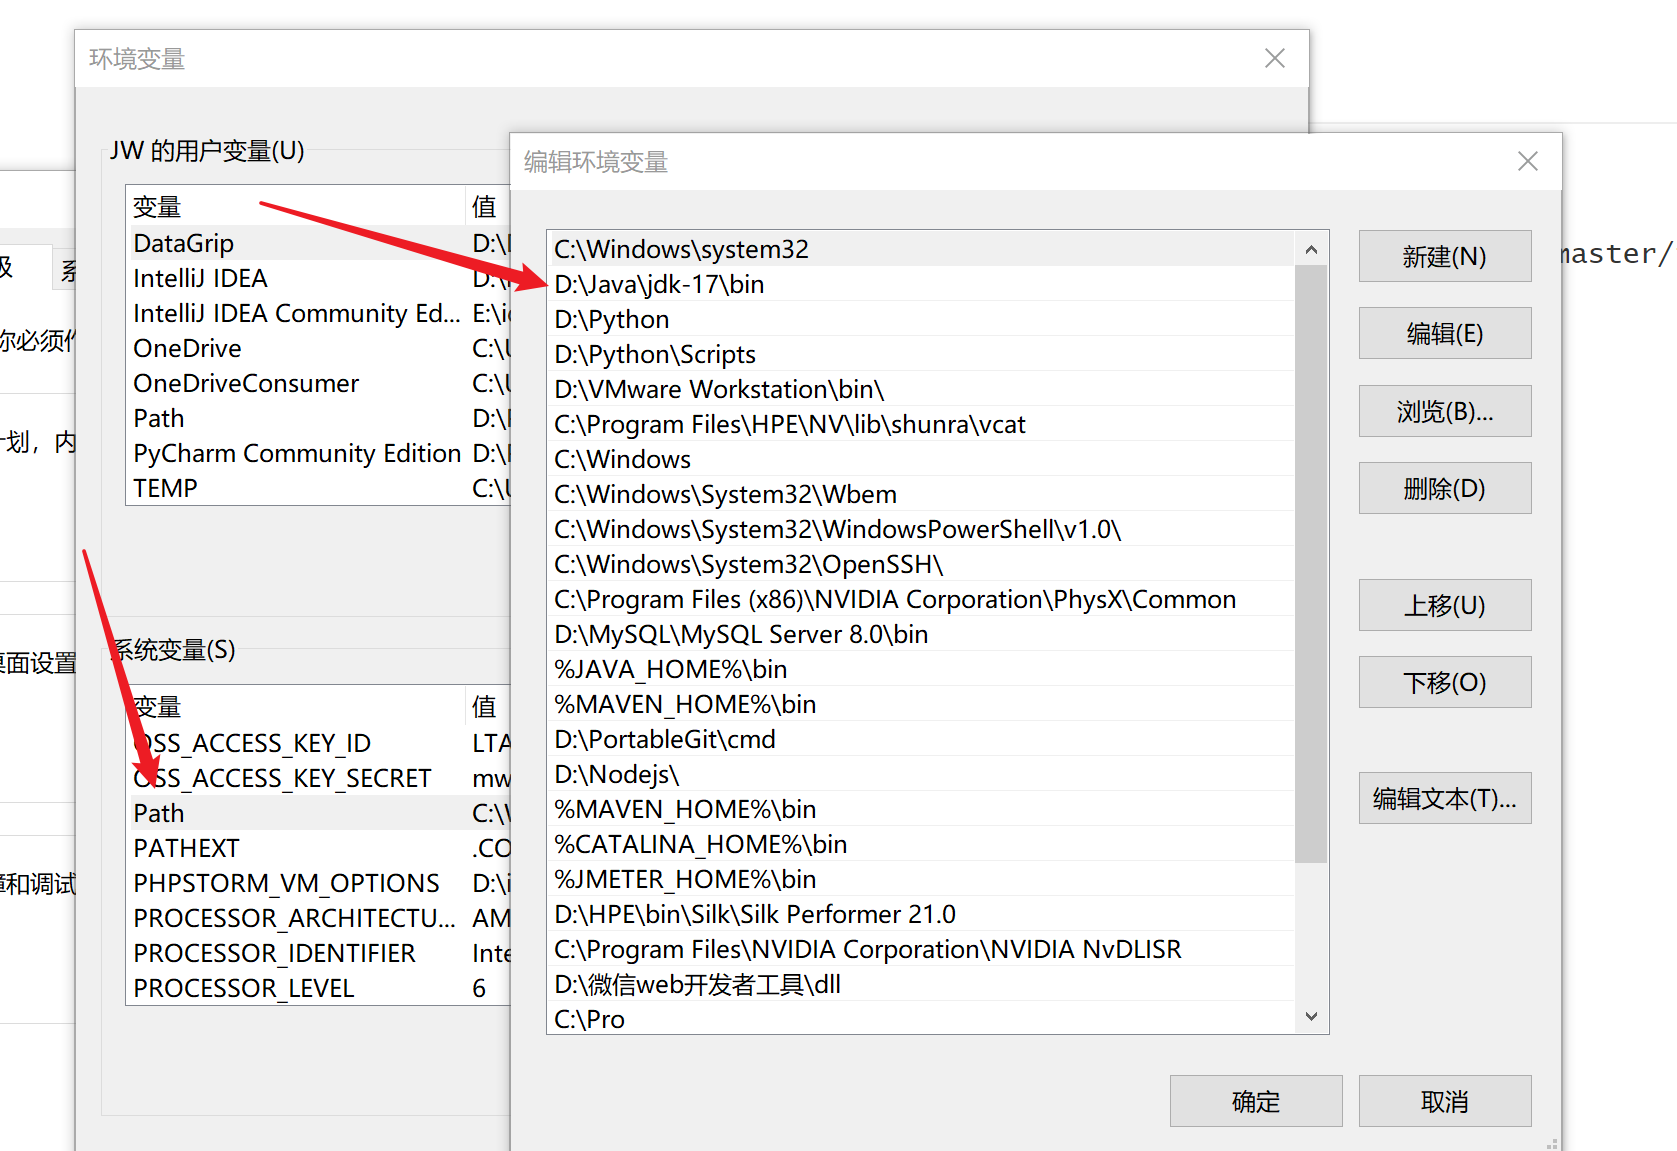Select C:\Windows\system32 entry

tap(921, 249)
